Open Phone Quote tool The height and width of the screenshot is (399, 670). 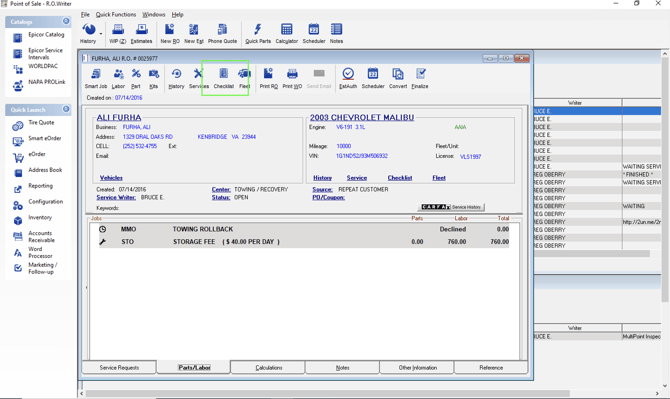222,34
